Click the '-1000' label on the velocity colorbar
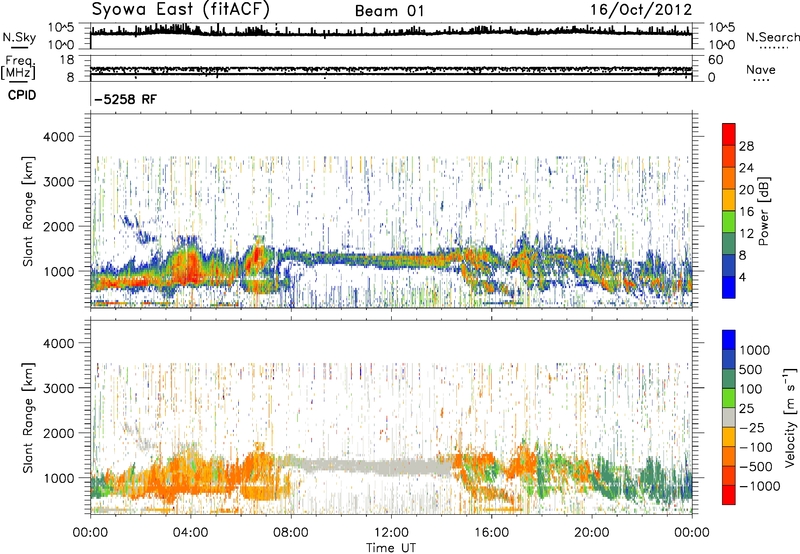800x554 pixels. click(x=760, y=486)
